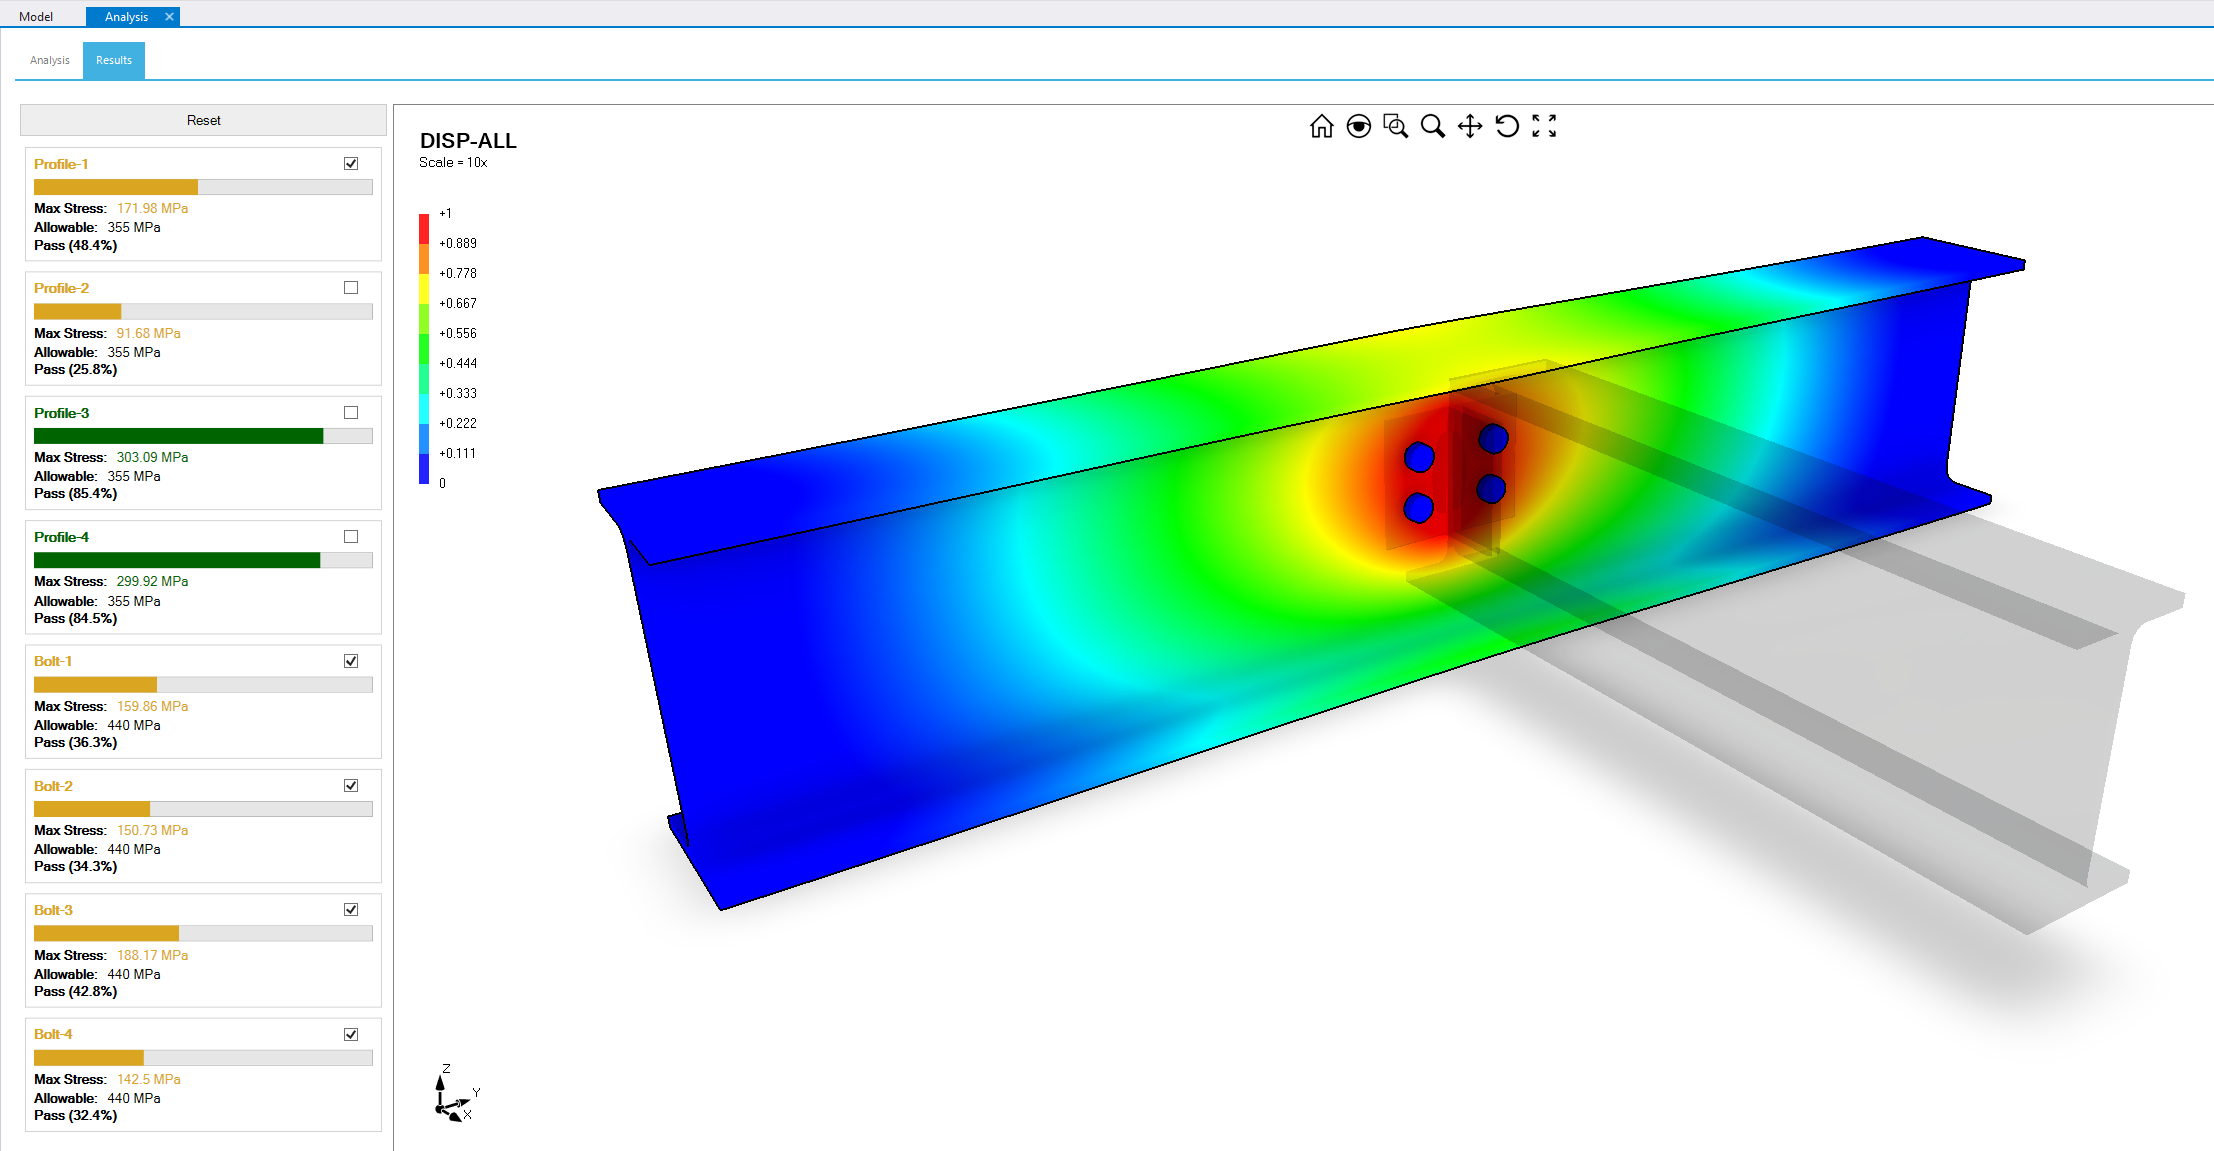Screen dimensions: 2214x1151
Task: Activate the Pan tool in the viewport
Action: (1469, 126)
